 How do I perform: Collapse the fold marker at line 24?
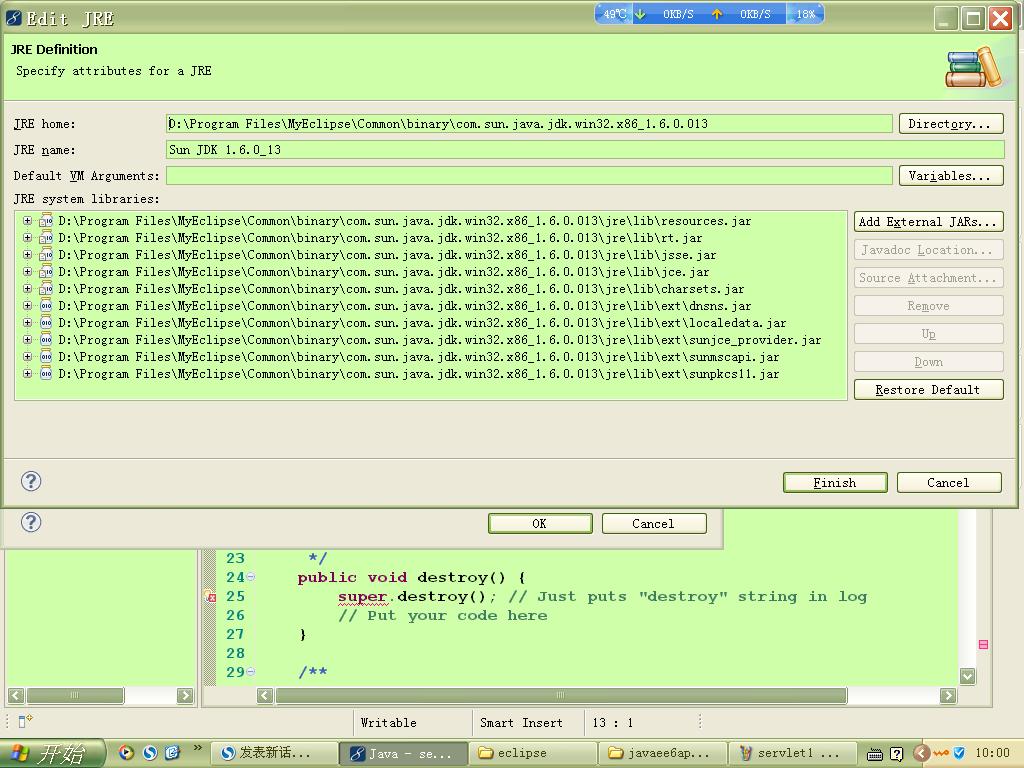click(x=251, y=577)
